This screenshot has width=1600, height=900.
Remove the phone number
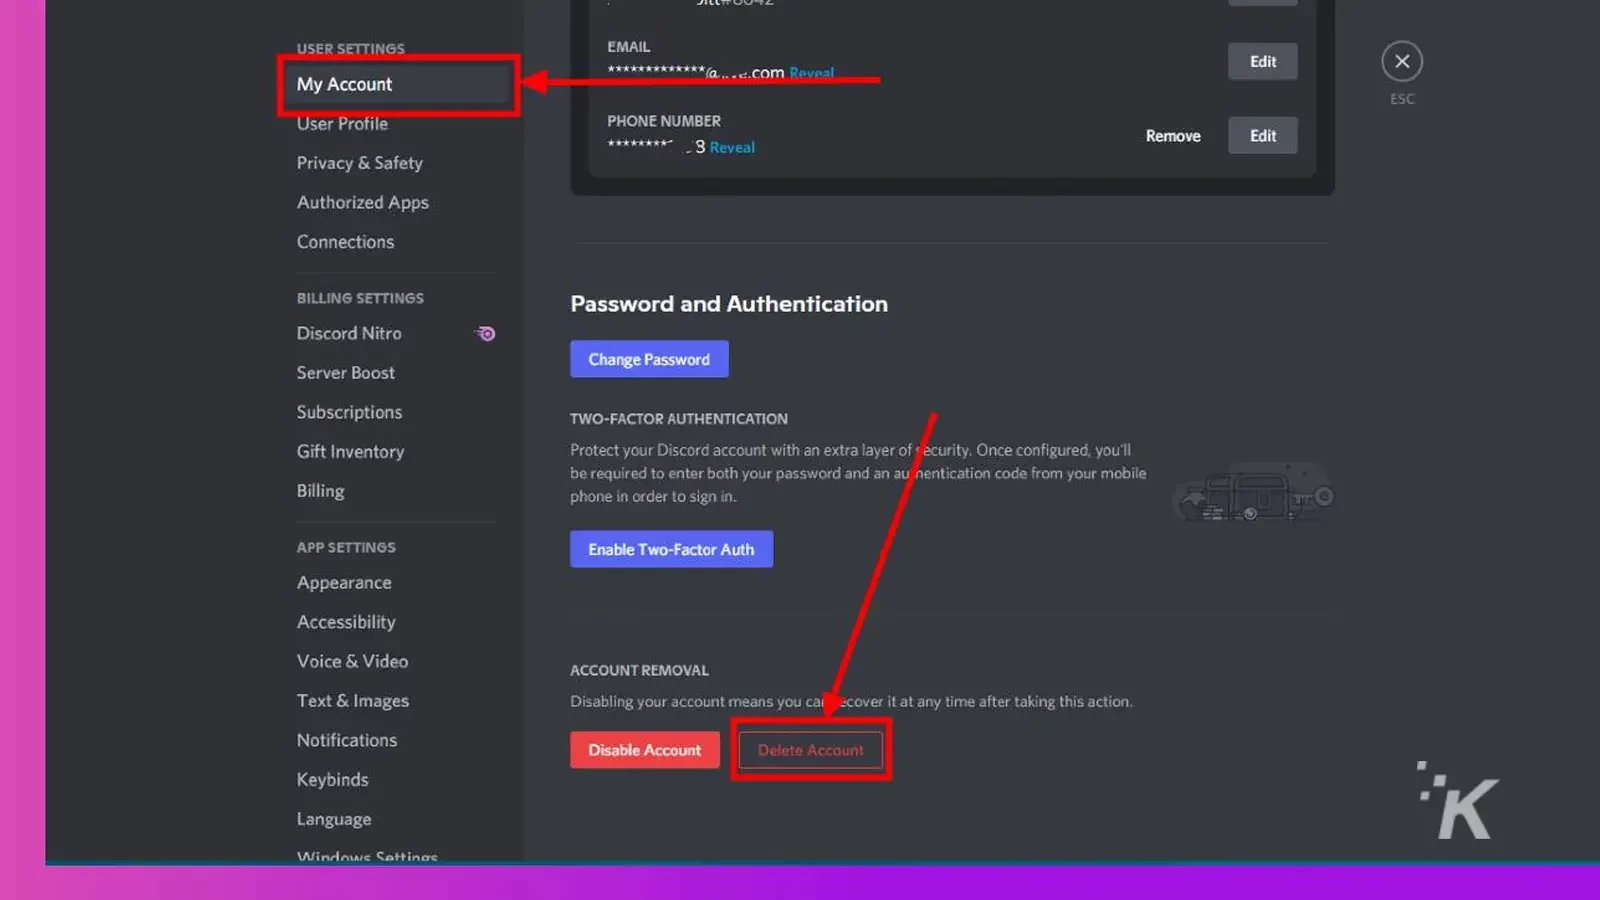[1173, 136]
